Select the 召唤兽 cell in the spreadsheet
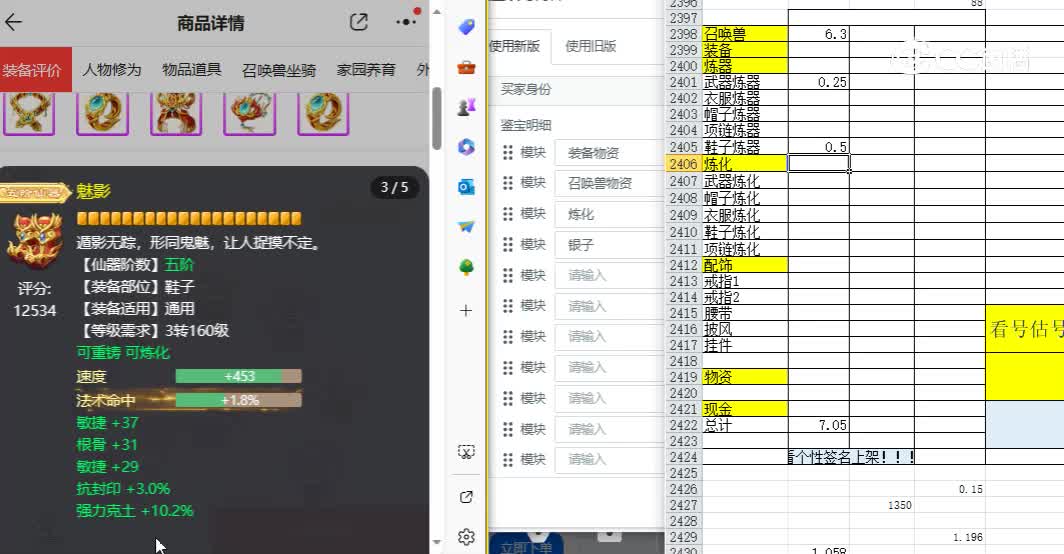Viewport: 1064px width, 554px height. 744,34
